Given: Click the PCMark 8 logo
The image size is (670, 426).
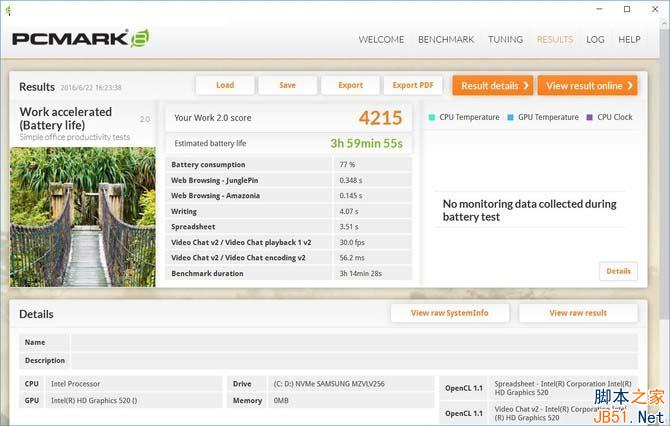Looking at the screenshot, I should coord(81,38).
